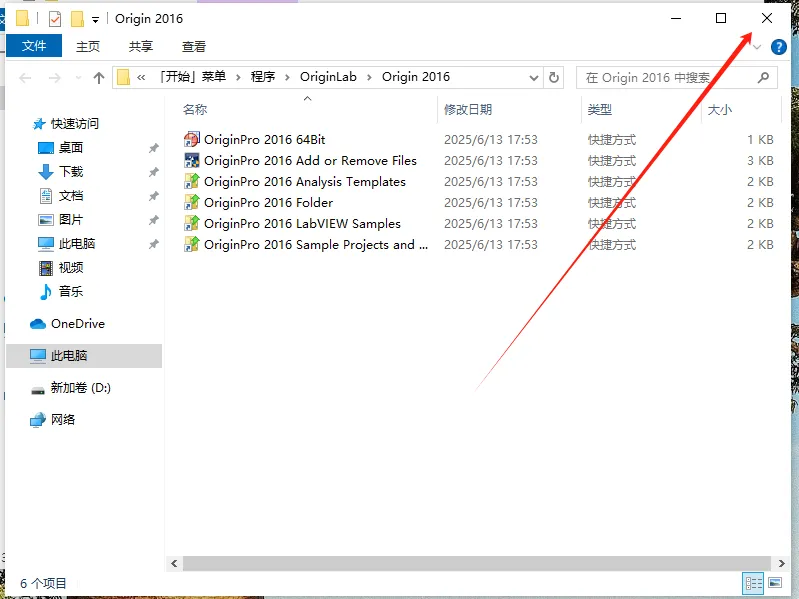Refresh the folder view

(554, 78)
